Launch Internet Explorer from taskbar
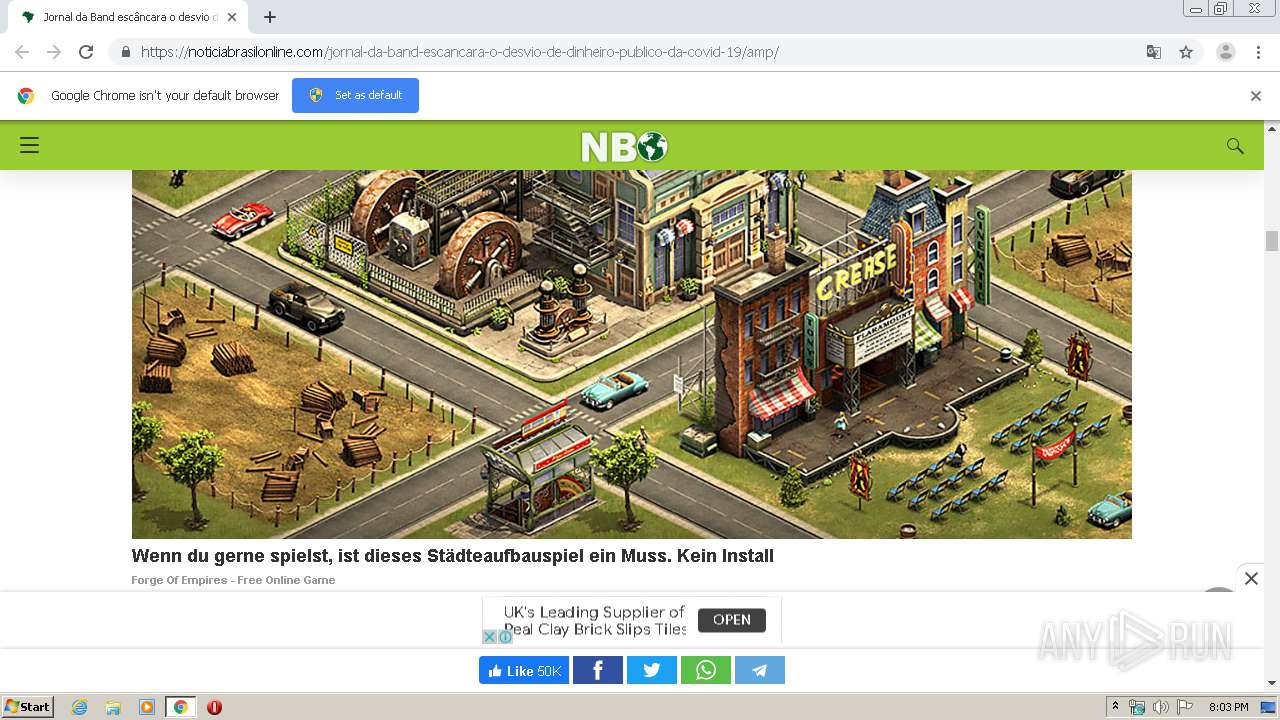Screen dimensions: 1280x720 tap(79, 707)
